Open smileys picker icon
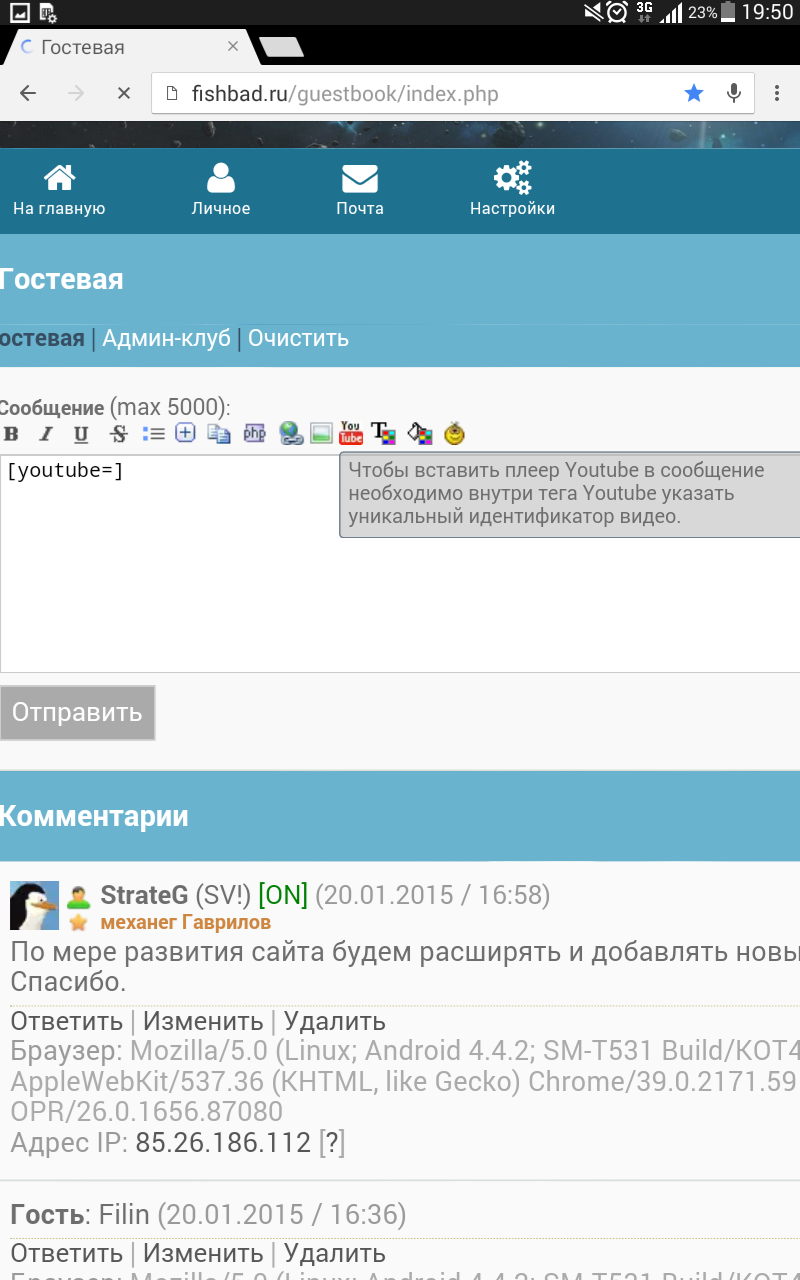The height and width of the screenshot is (1280, 800). point(455,433)
